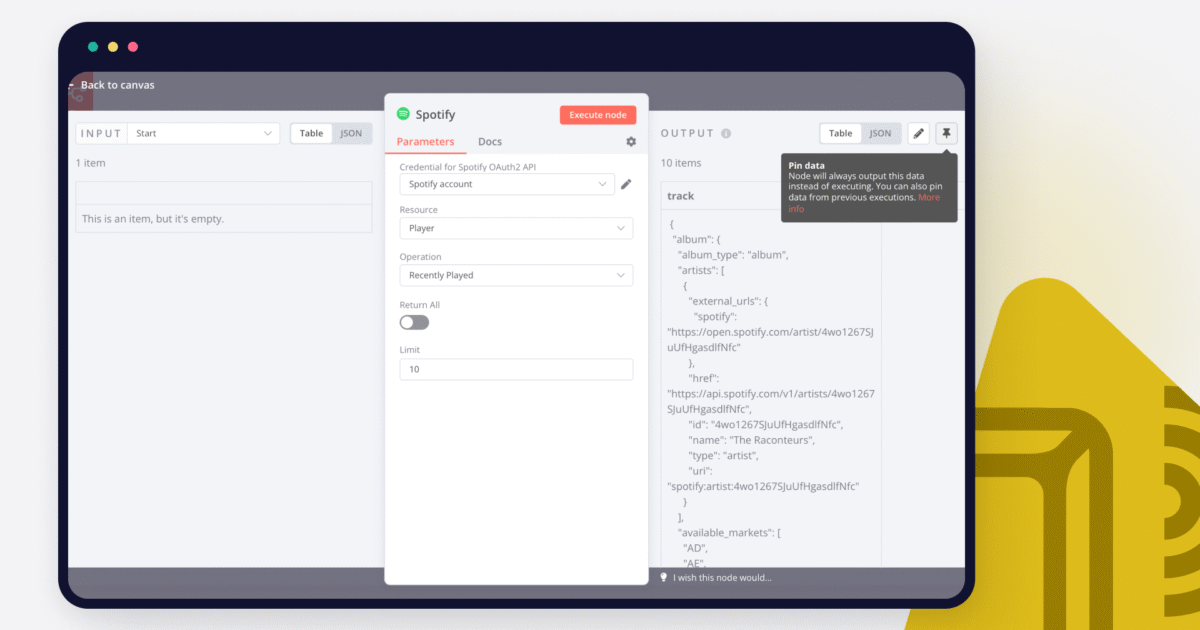Open node settings gear

pos(631,142)
